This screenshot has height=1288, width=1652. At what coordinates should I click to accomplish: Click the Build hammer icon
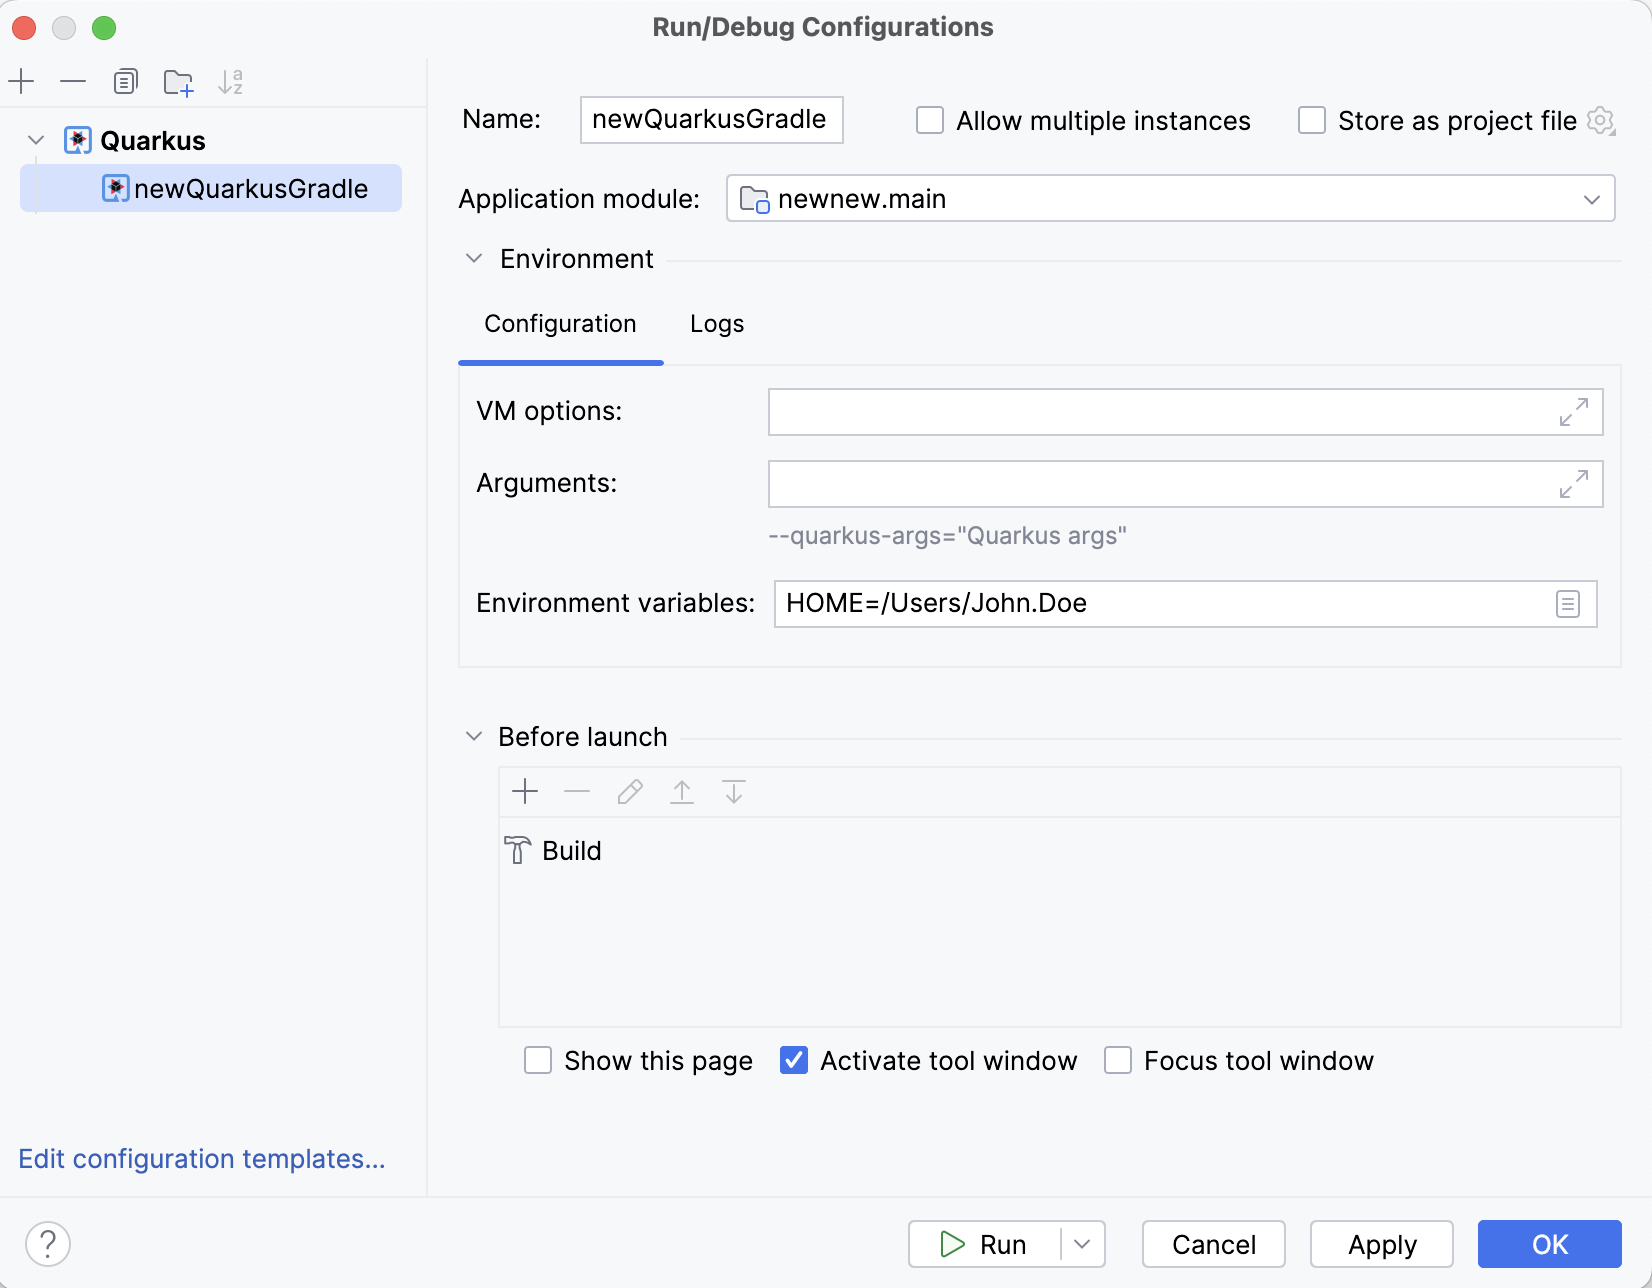[518, 850]
